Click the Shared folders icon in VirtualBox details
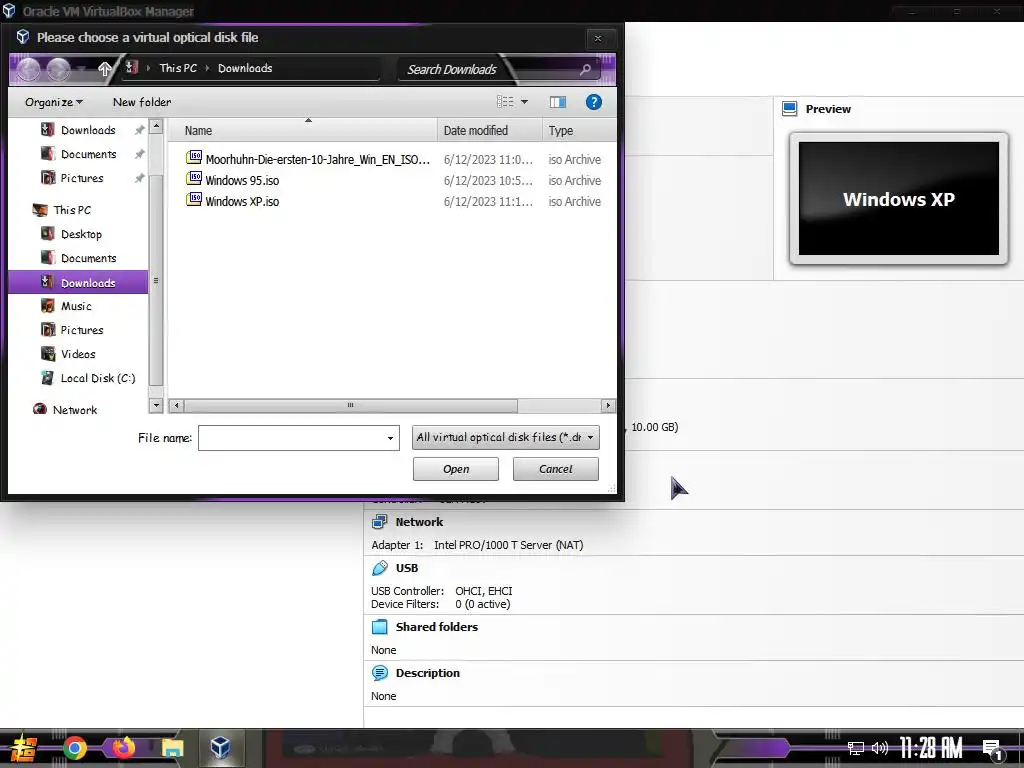The height and width of the screenshot is (768, 1024). [379, 627]
